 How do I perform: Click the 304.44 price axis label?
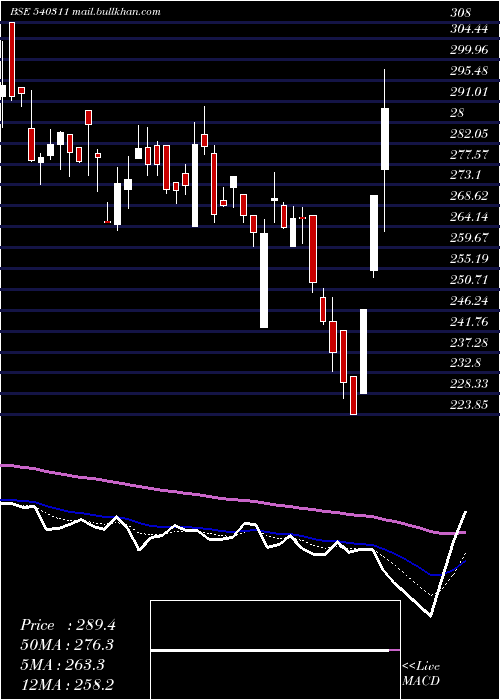[x=469, y=29]
